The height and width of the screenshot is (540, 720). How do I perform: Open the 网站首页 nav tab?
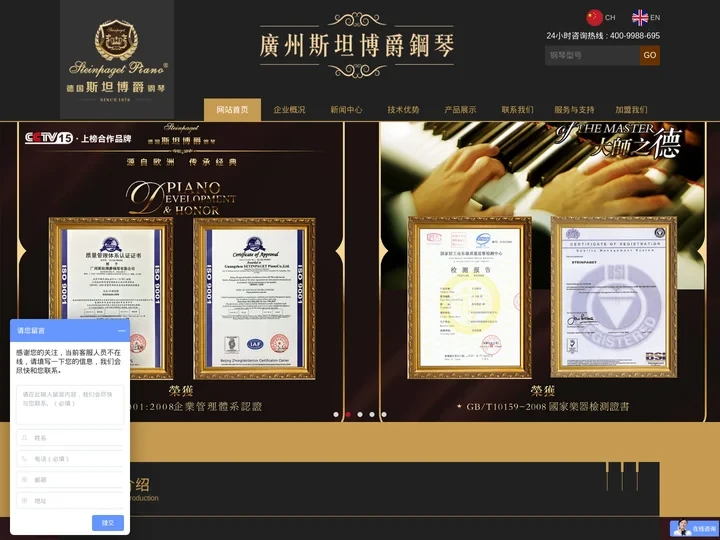coord(232,110)
